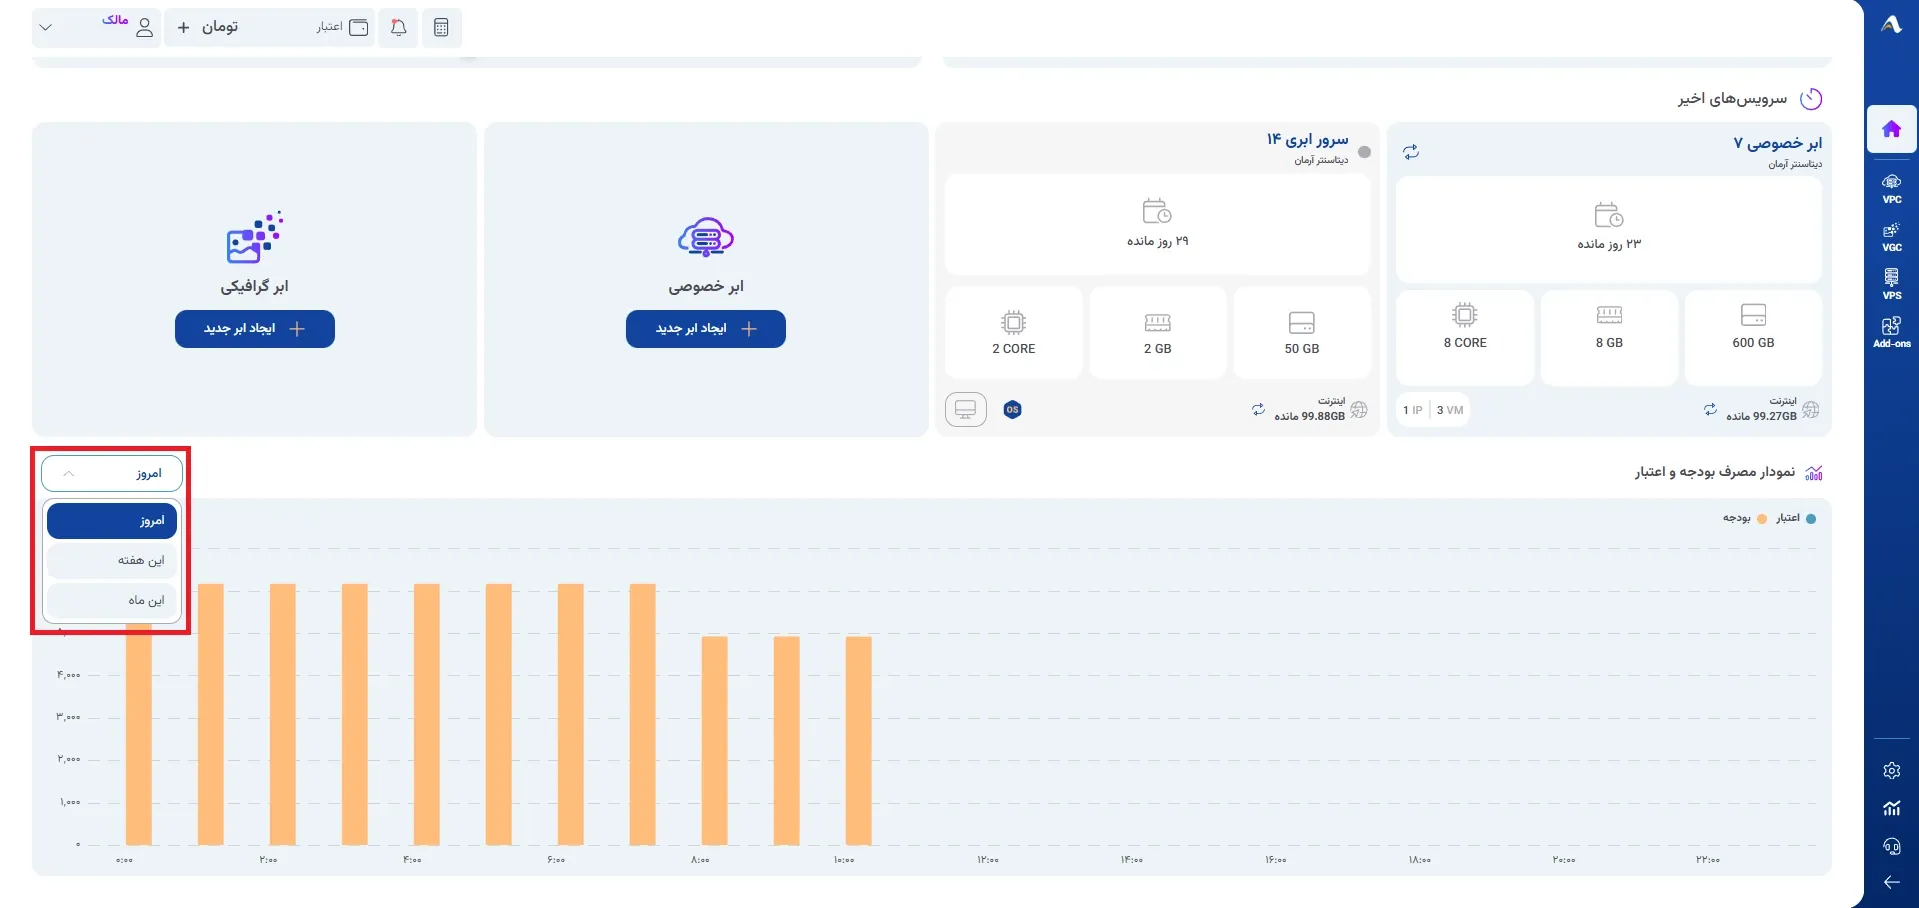The image size is (1919, 908).
Task: Click the OS badge on سرور ابری ۱۴
Action: (1012, 410)
